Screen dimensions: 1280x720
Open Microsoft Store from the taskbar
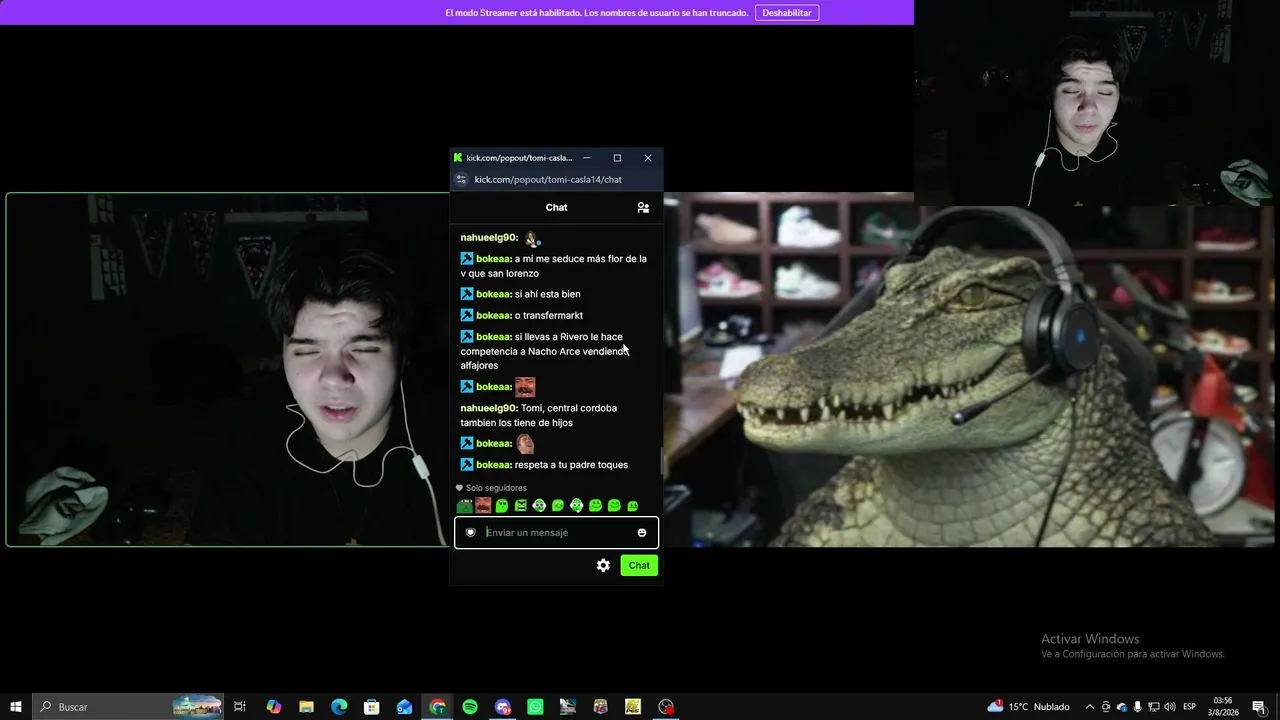[372, 707]
